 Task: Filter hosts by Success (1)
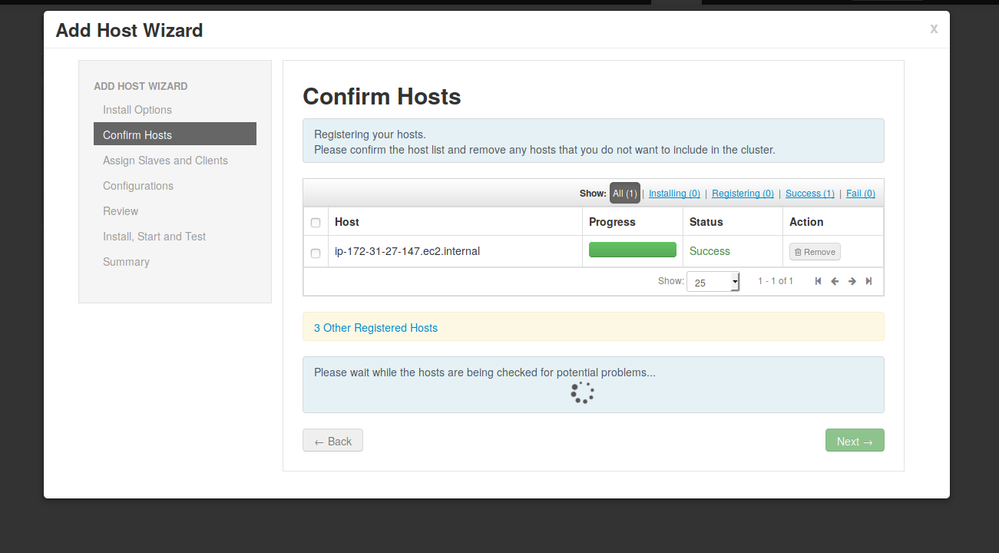pos(810,194)
